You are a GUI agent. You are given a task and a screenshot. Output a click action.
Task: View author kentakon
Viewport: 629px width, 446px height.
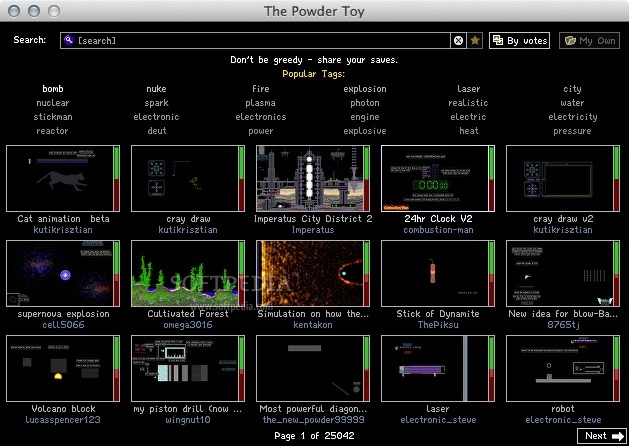(313, 325)
